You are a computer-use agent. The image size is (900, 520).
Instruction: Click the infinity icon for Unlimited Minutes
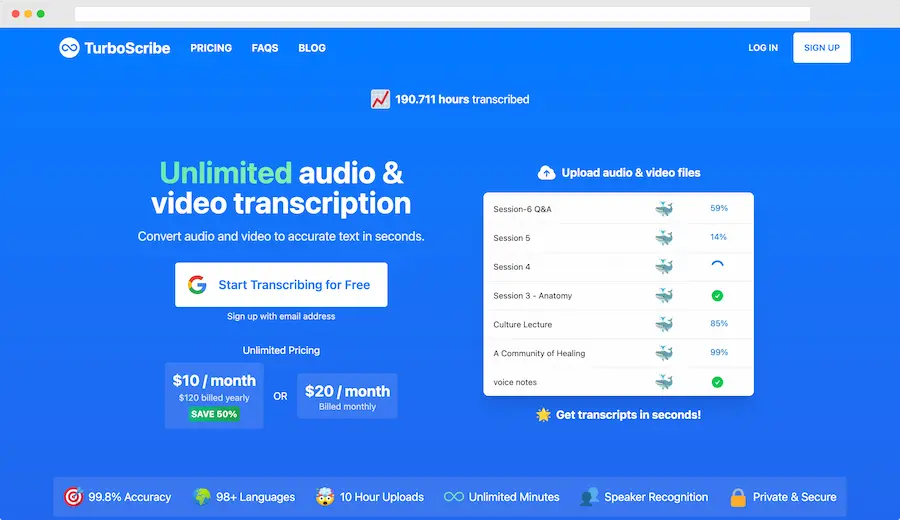[453, 497]
